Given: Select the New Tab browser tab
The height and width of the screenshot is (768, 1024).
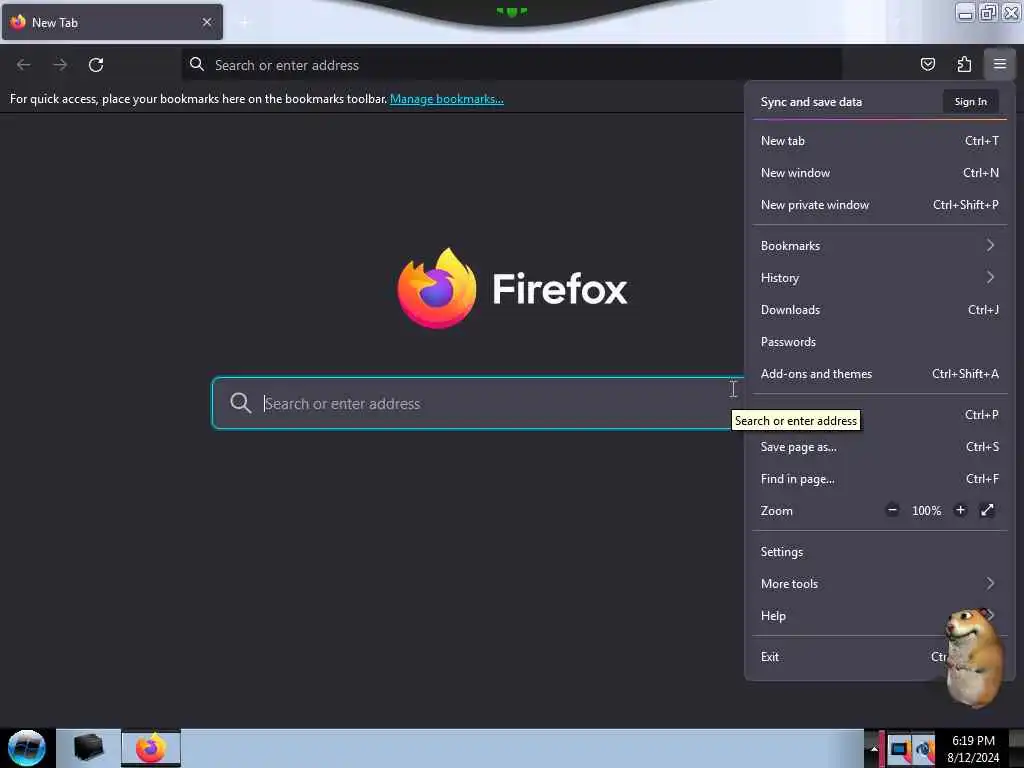Looking at the screenshot, I should 112,22.
